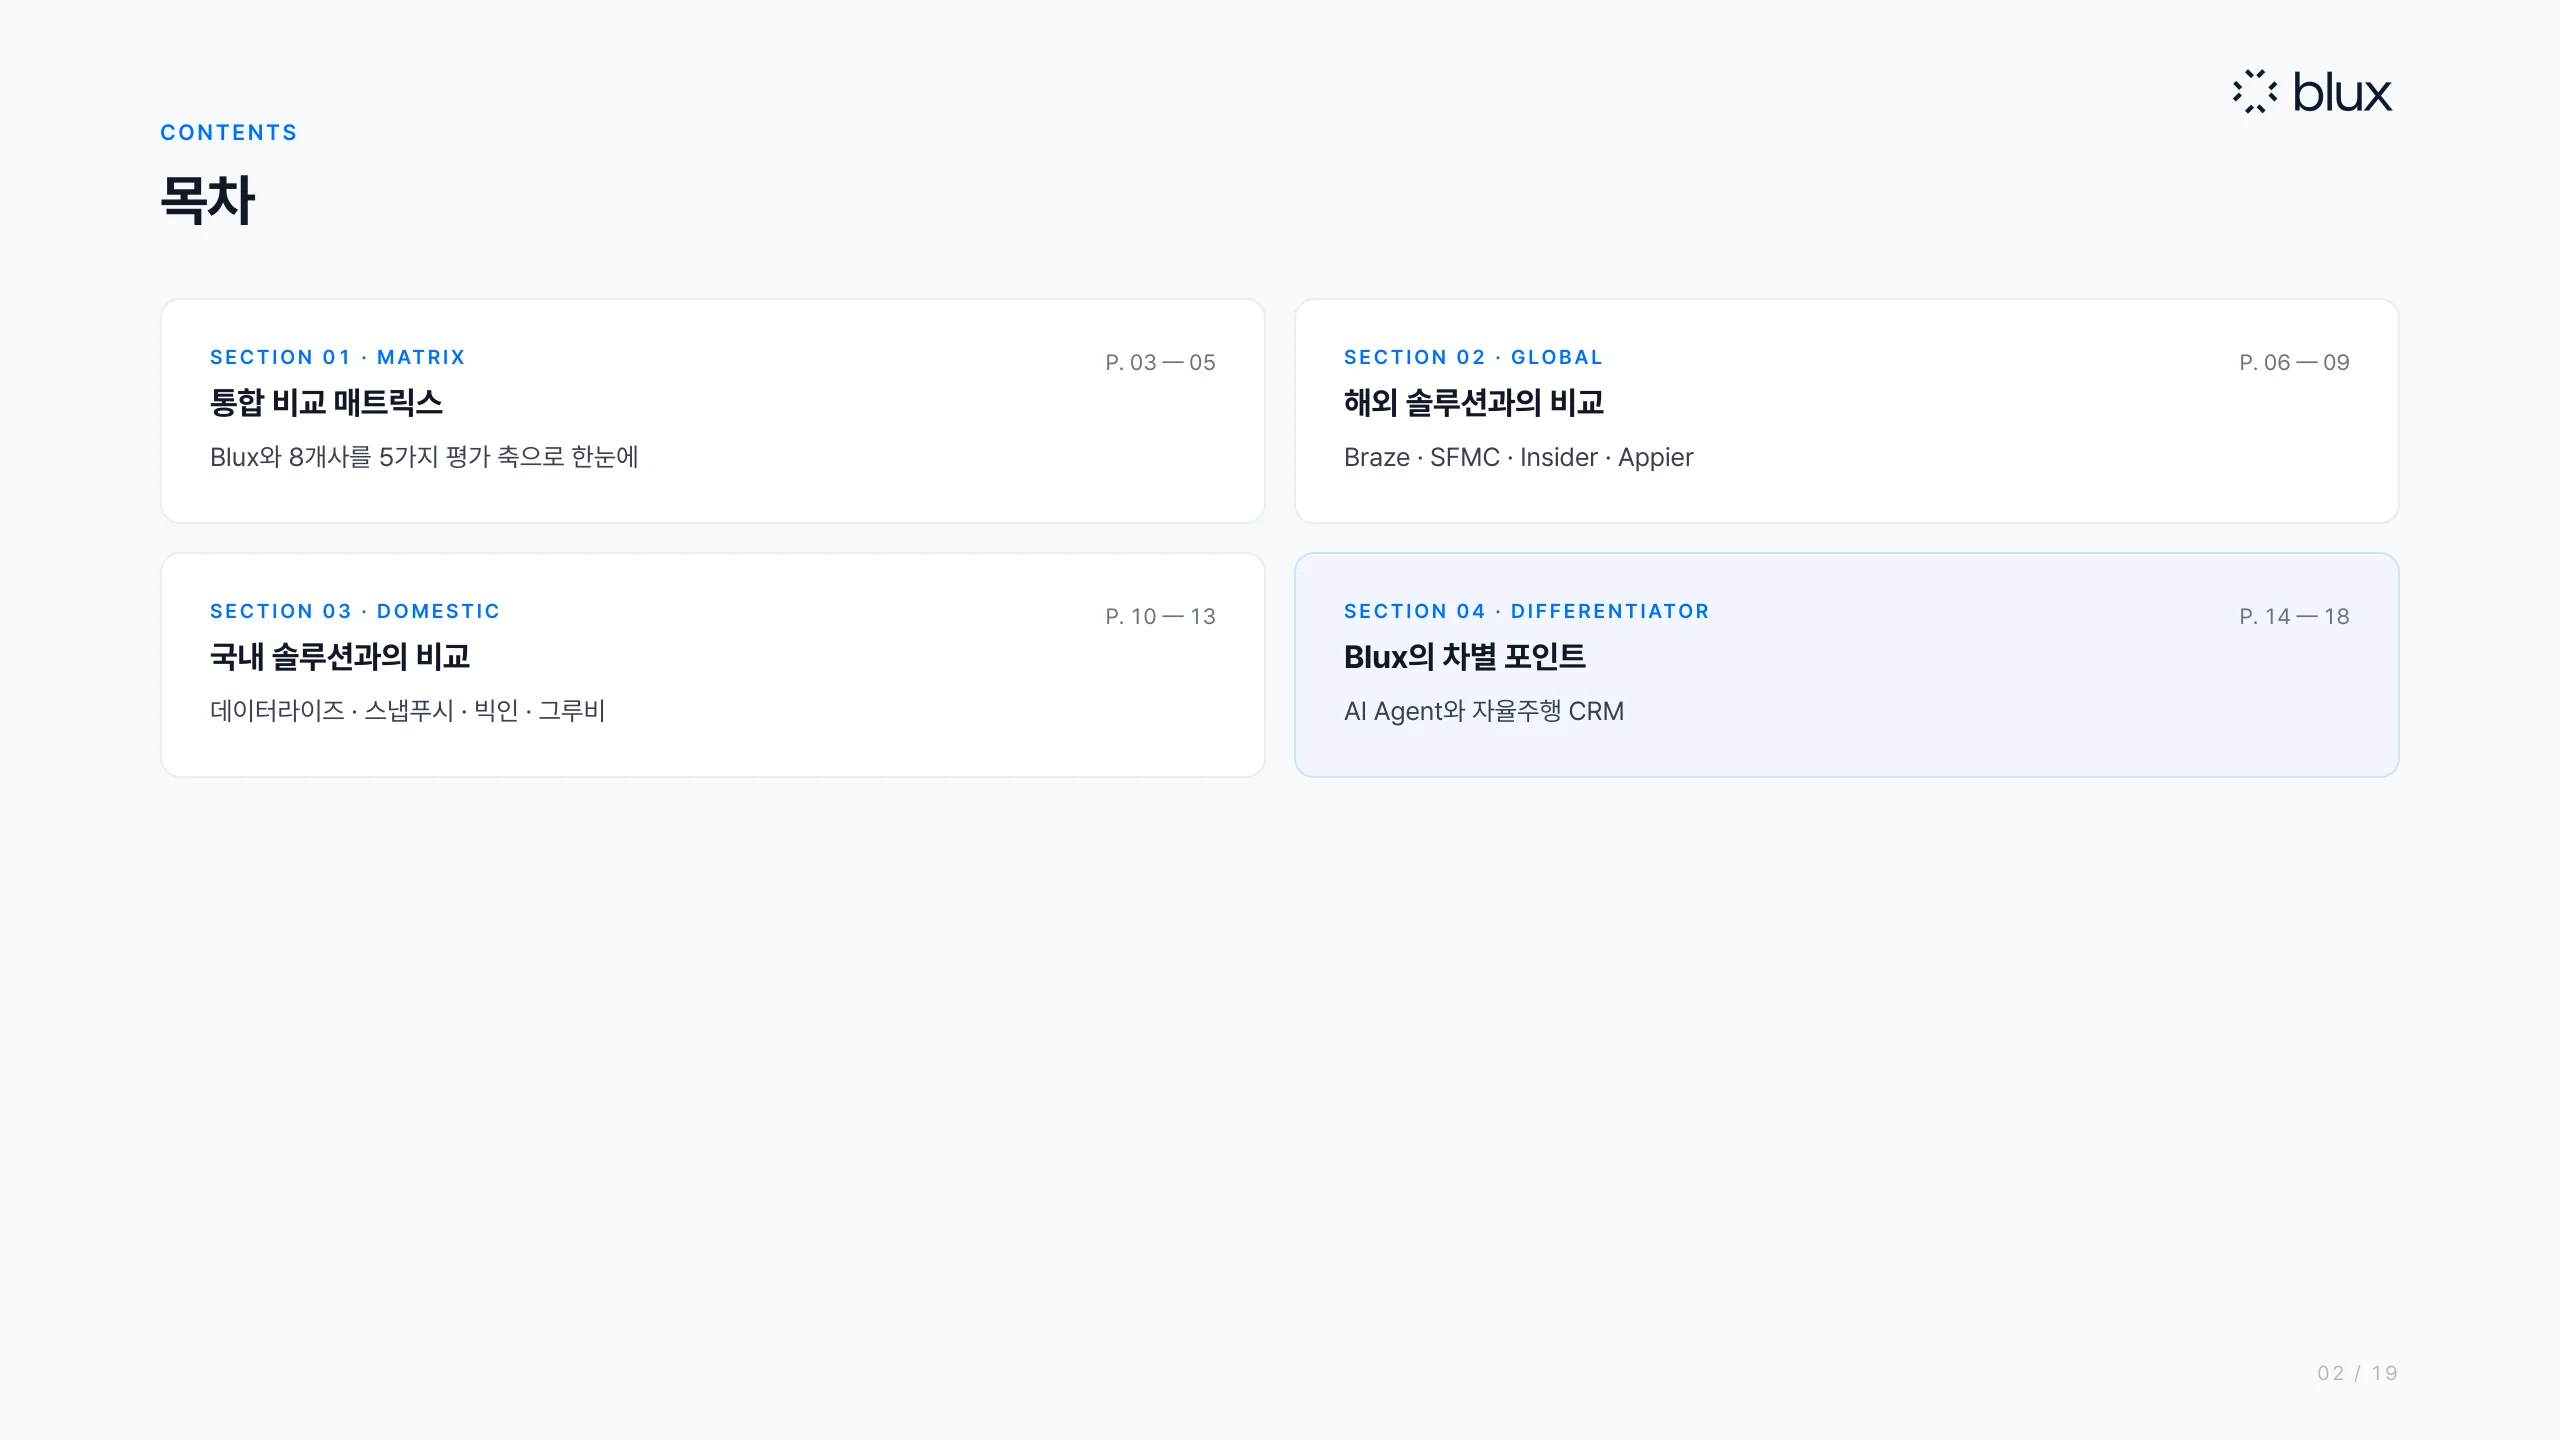The image size is (2560, 1440).
Task: Click page range 'P. 03 — 05'
Action: tap(1160, 362)
